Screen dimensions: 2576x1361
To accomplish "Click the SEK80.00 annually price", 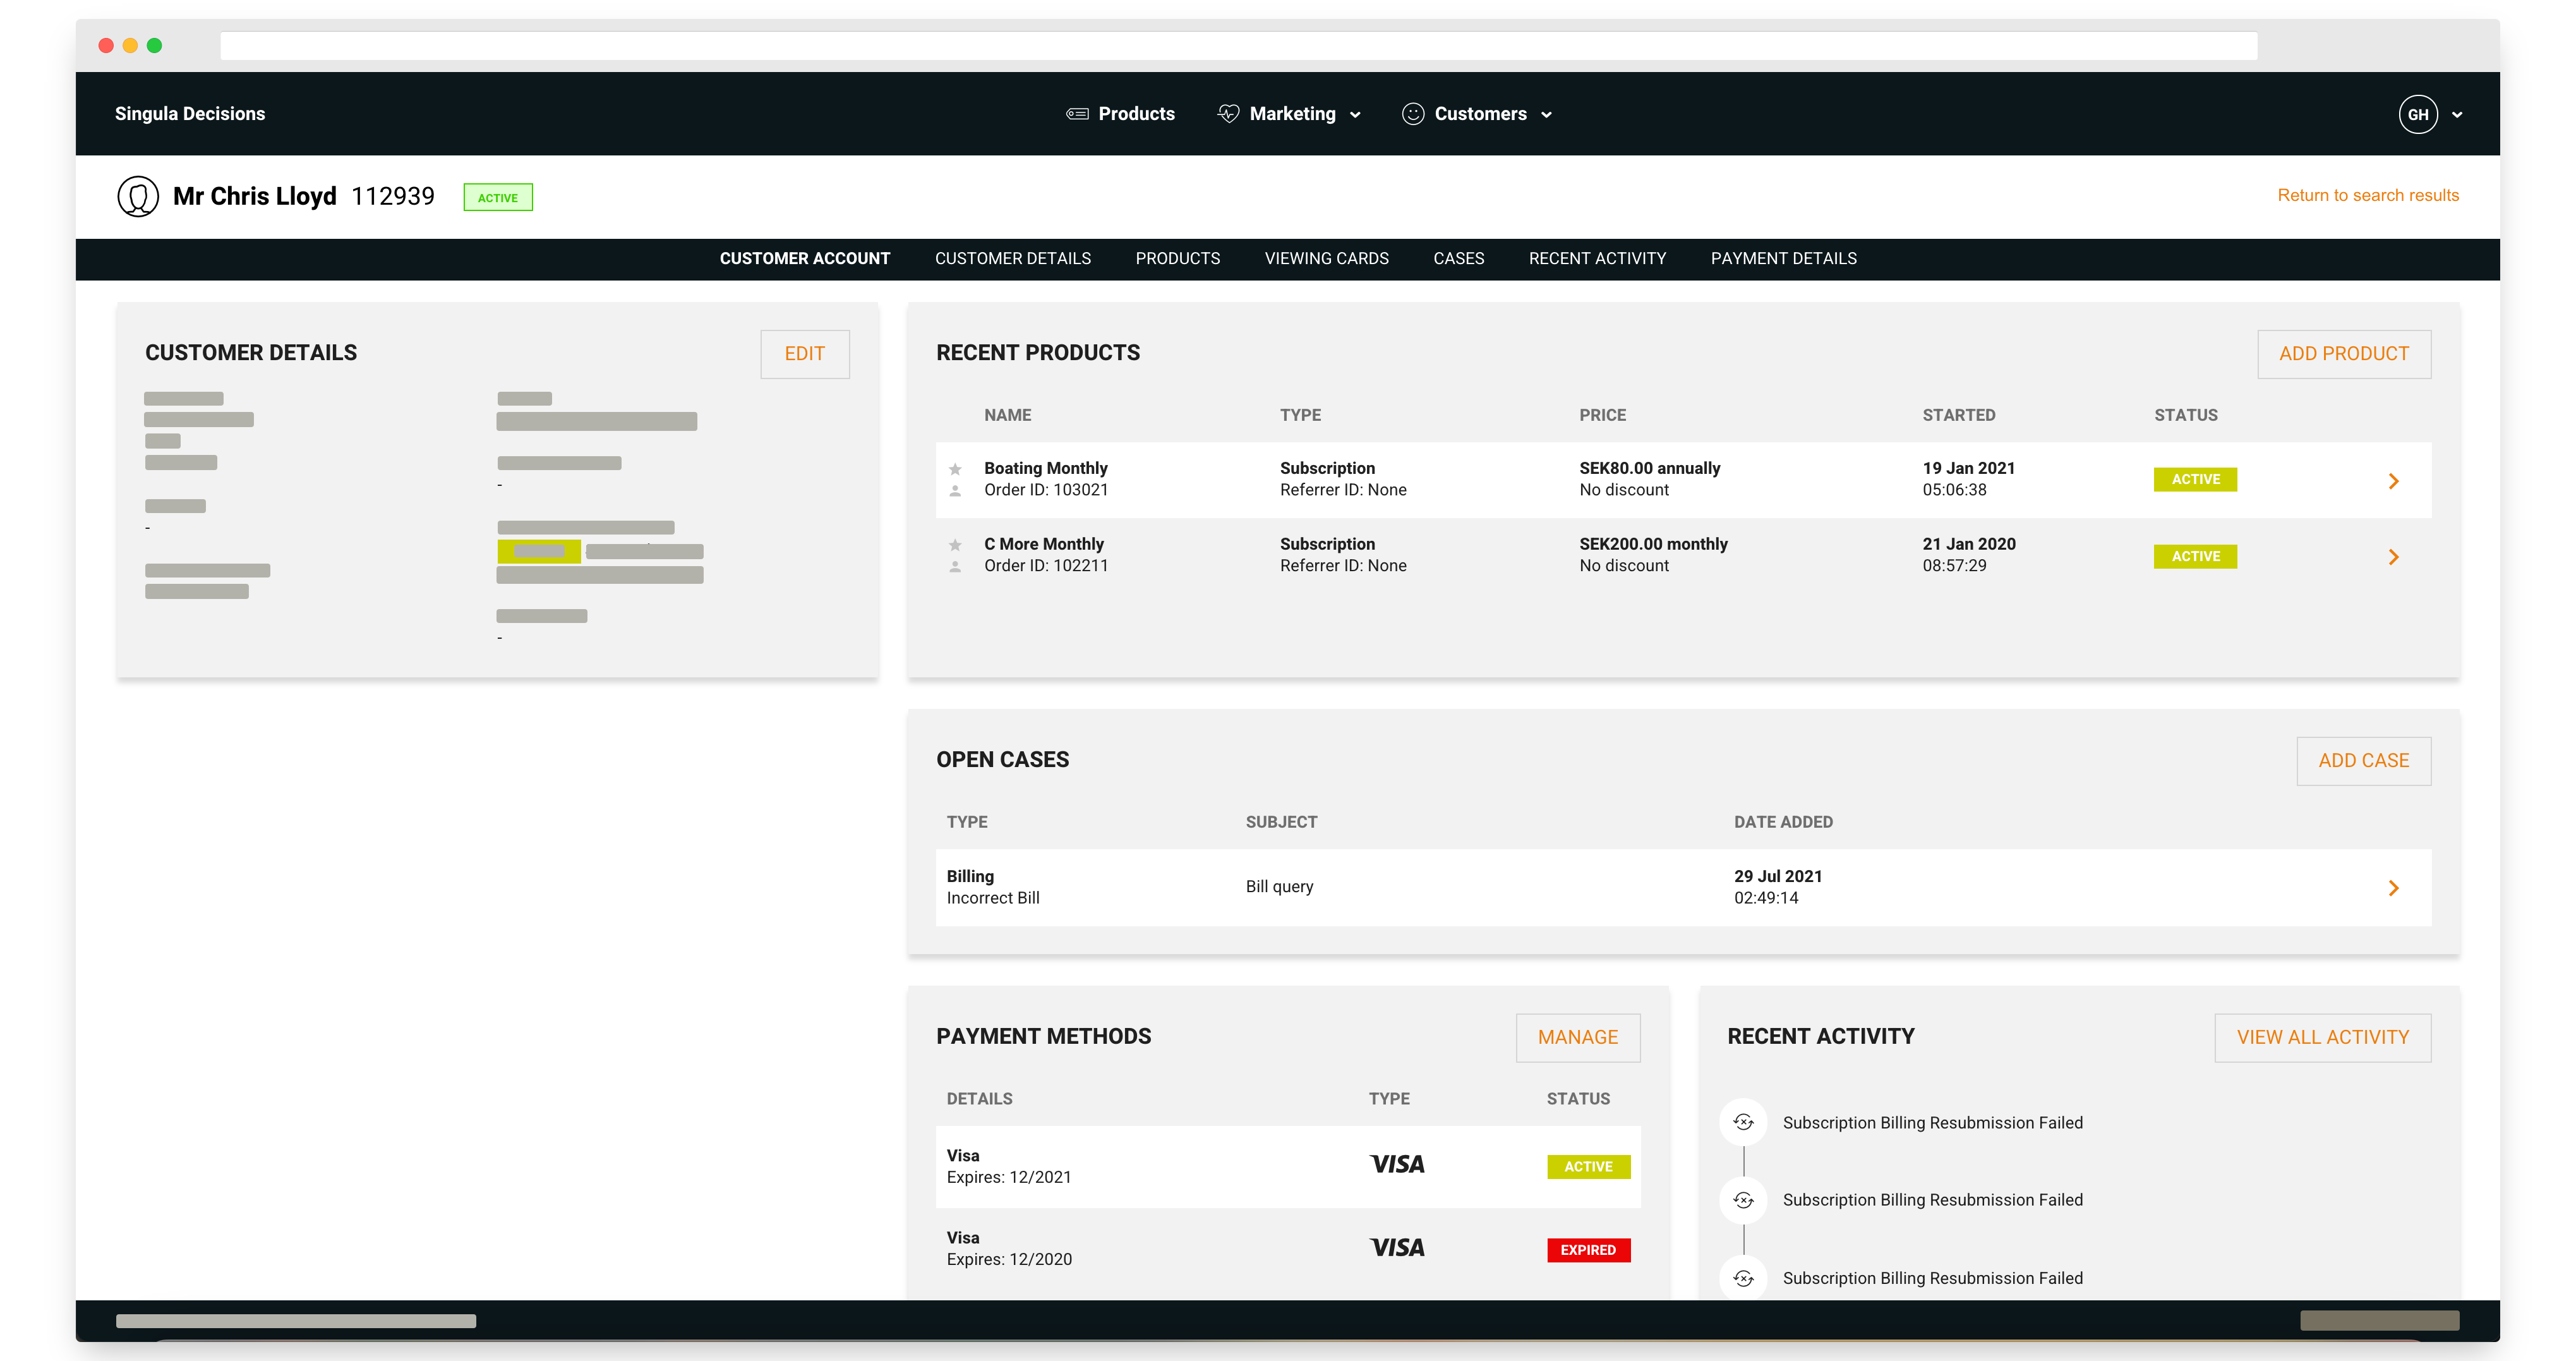I will [1649, 468].
